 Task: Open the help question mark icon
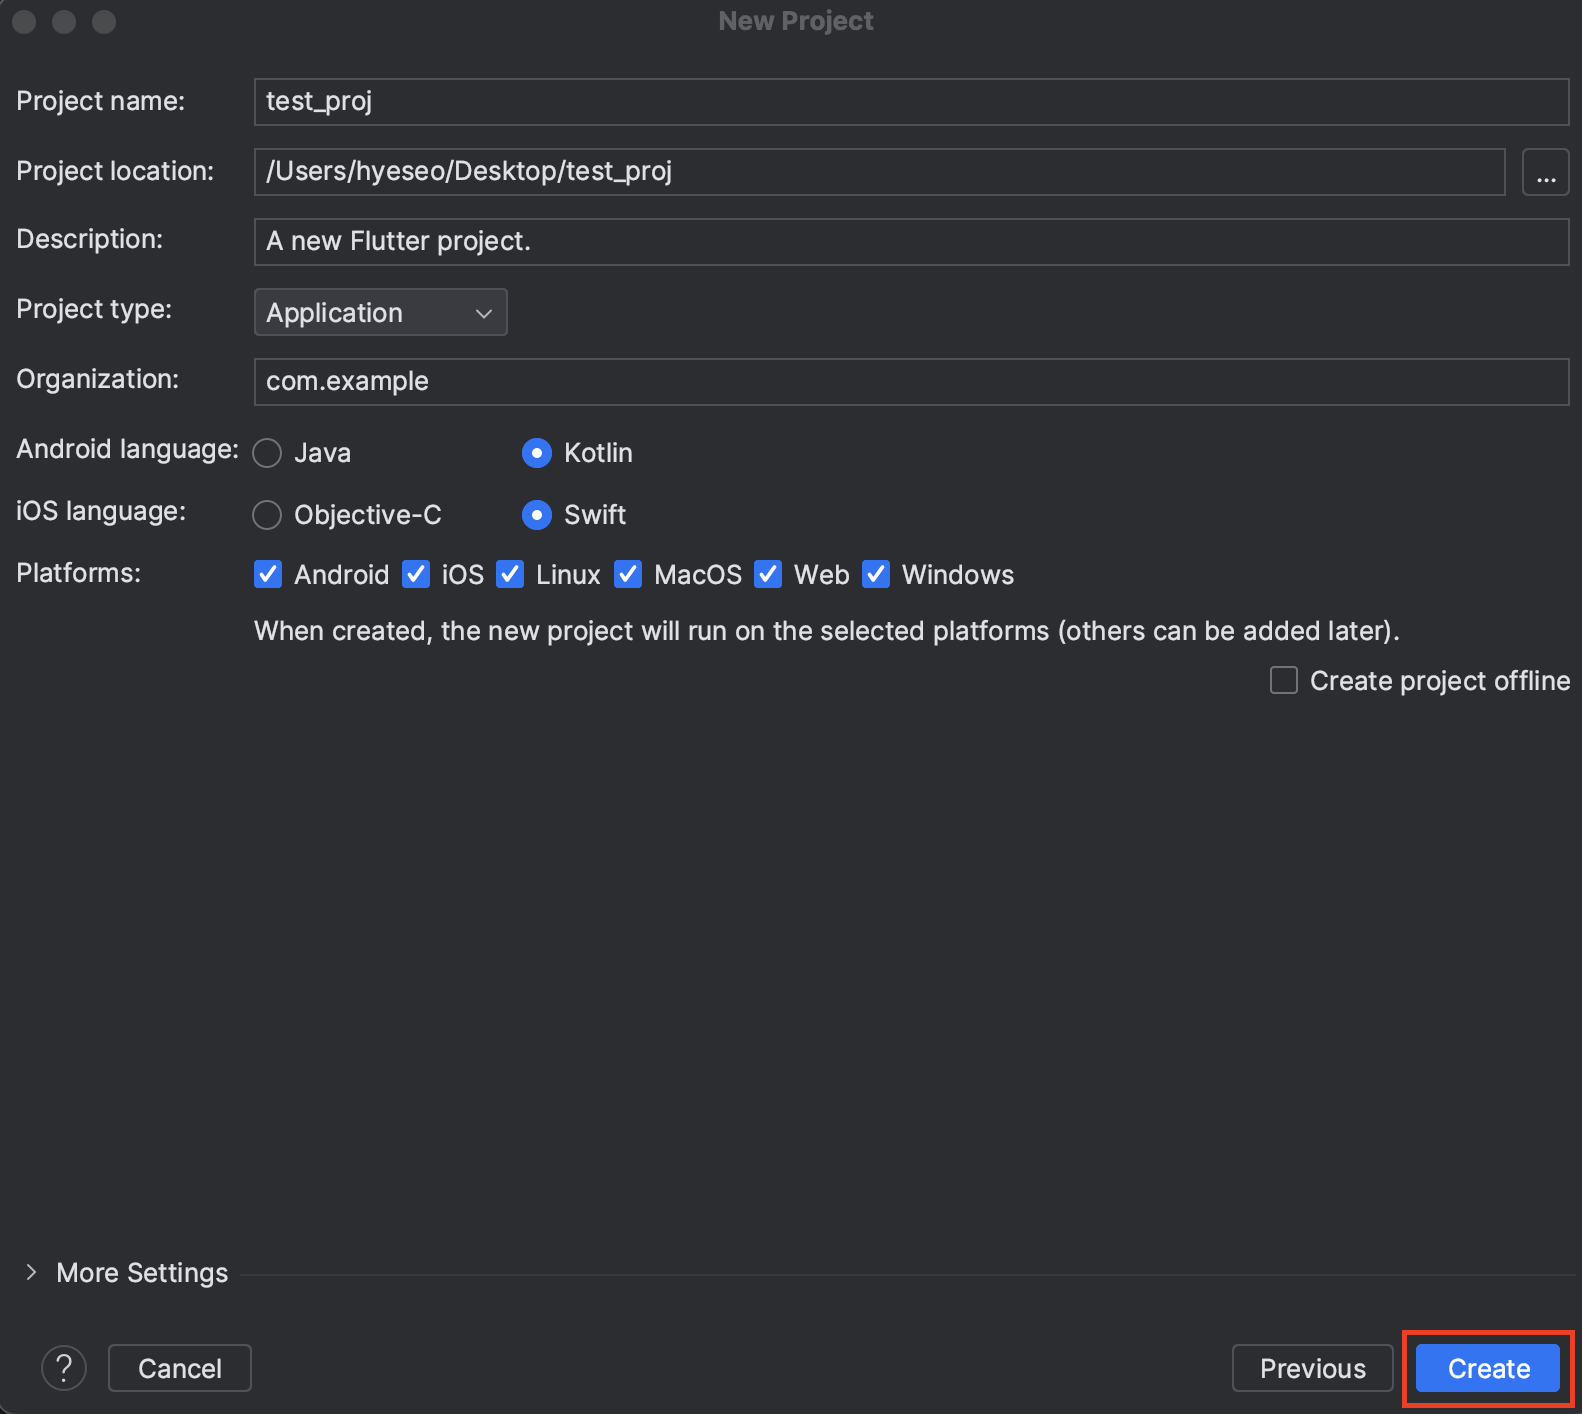coord(64,1367)
